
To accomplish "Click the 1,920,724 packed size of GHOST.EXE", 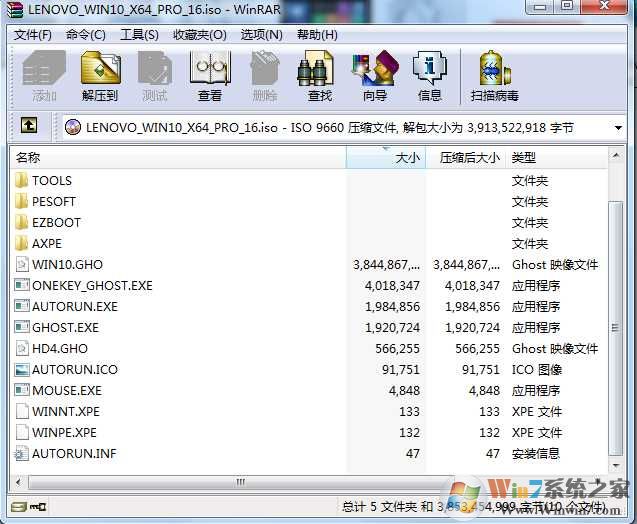I will [472, 327].
